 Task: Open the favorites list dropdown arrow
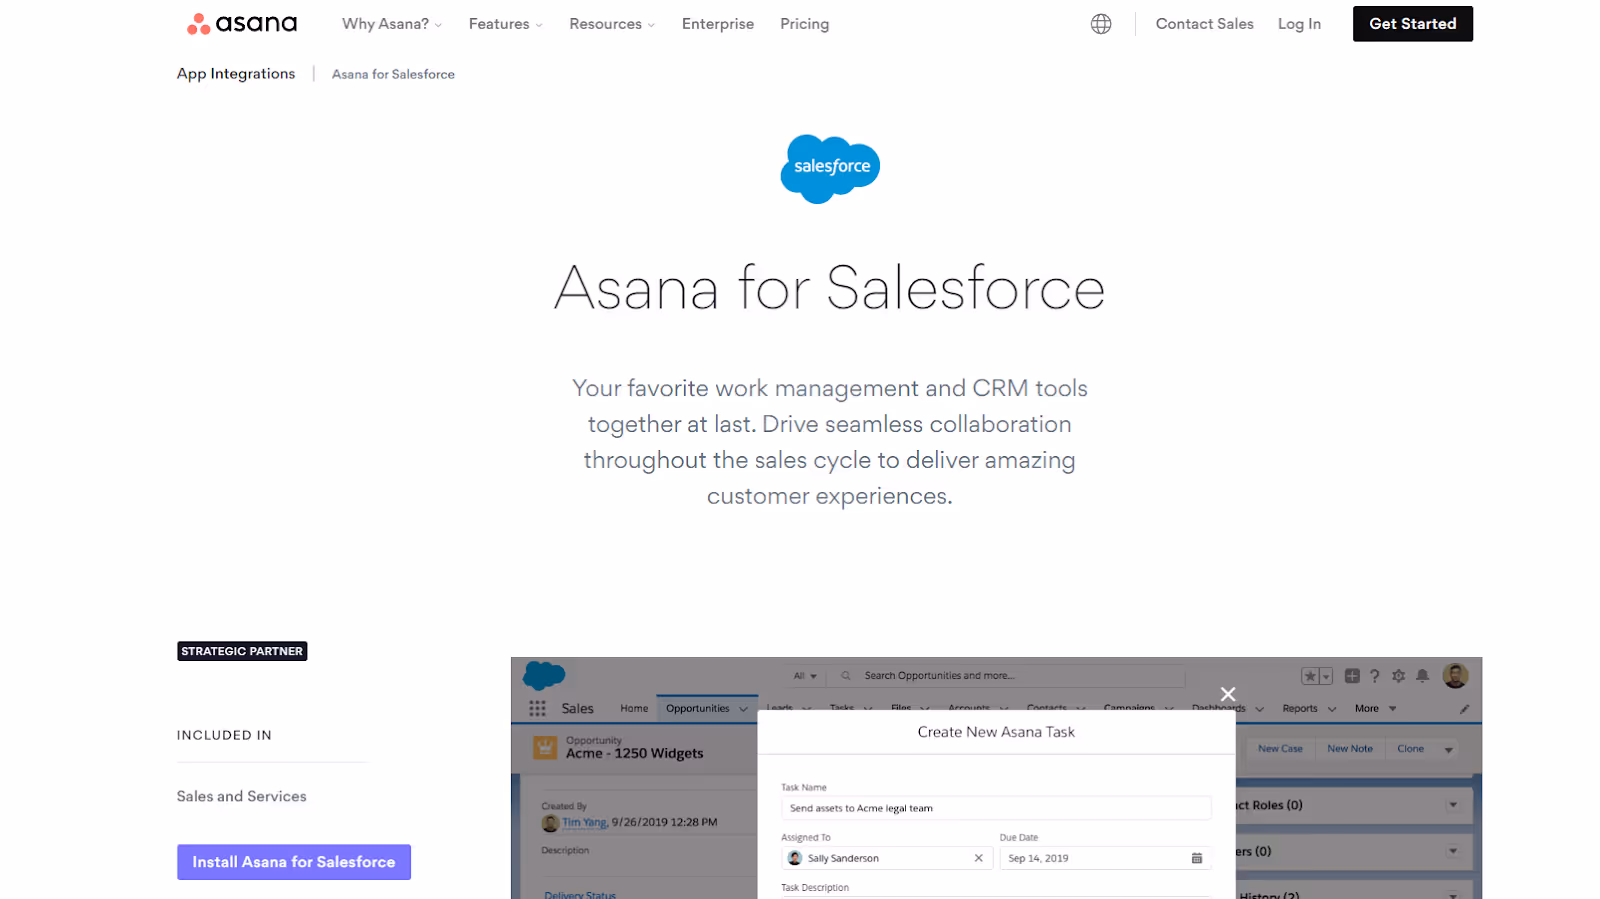(x=1326, y=676)
